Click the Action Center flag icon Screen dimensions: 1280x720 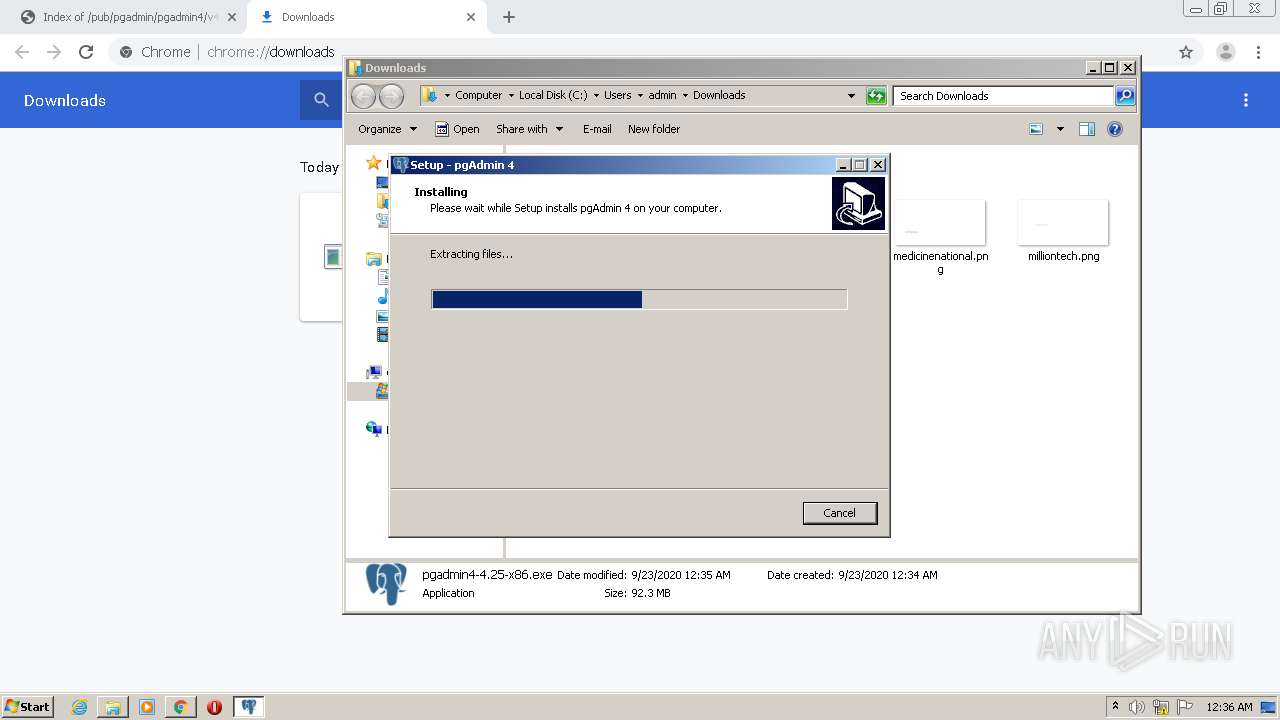[x=1184, y=707]
